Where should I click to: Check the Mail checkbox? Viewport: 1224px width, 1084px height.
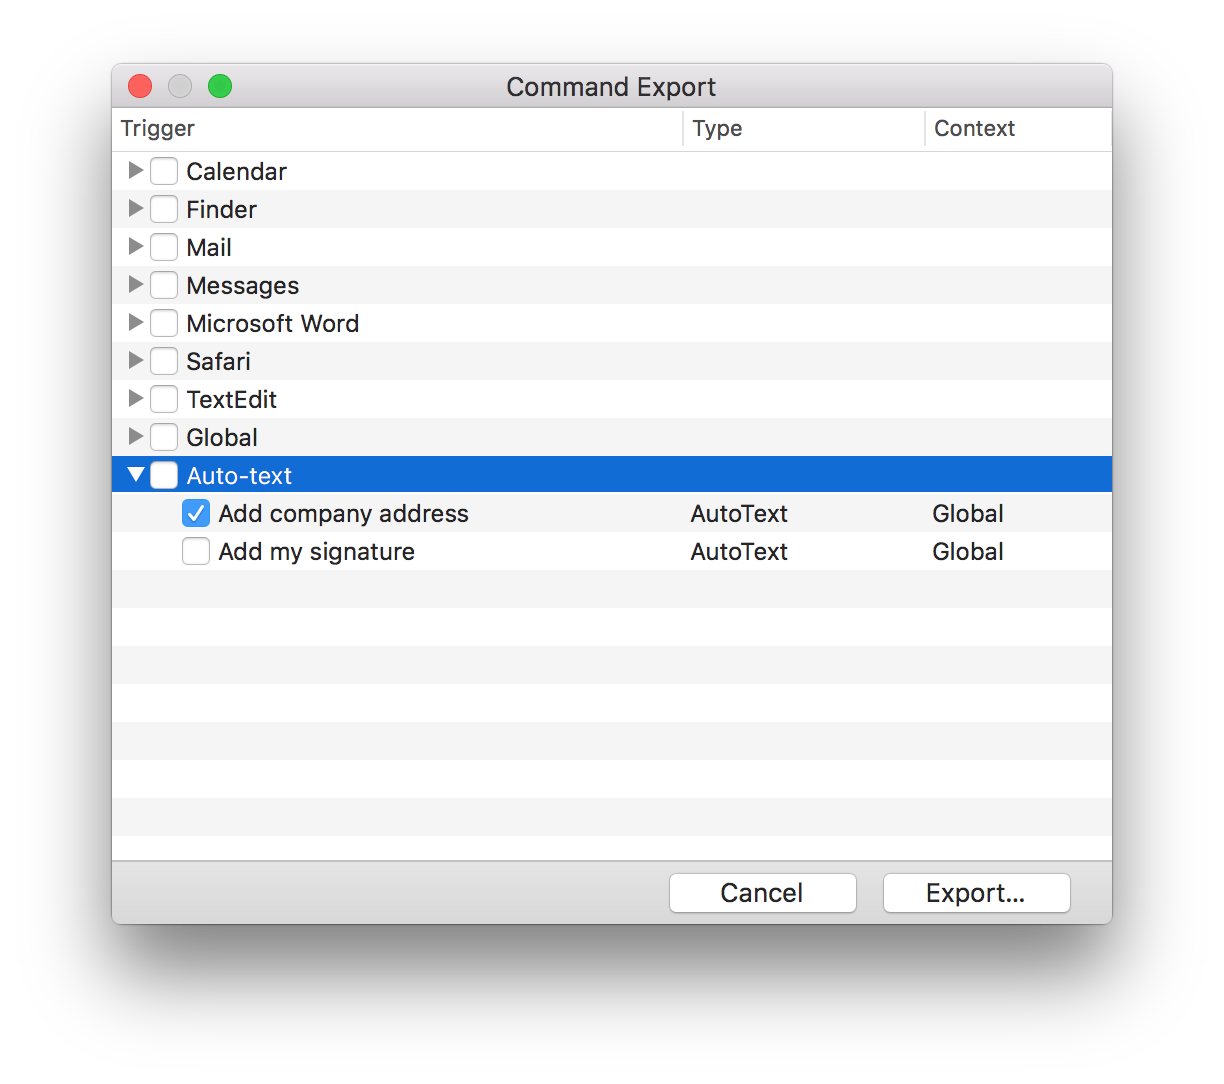pyautogui.click(x=164, y=247)
